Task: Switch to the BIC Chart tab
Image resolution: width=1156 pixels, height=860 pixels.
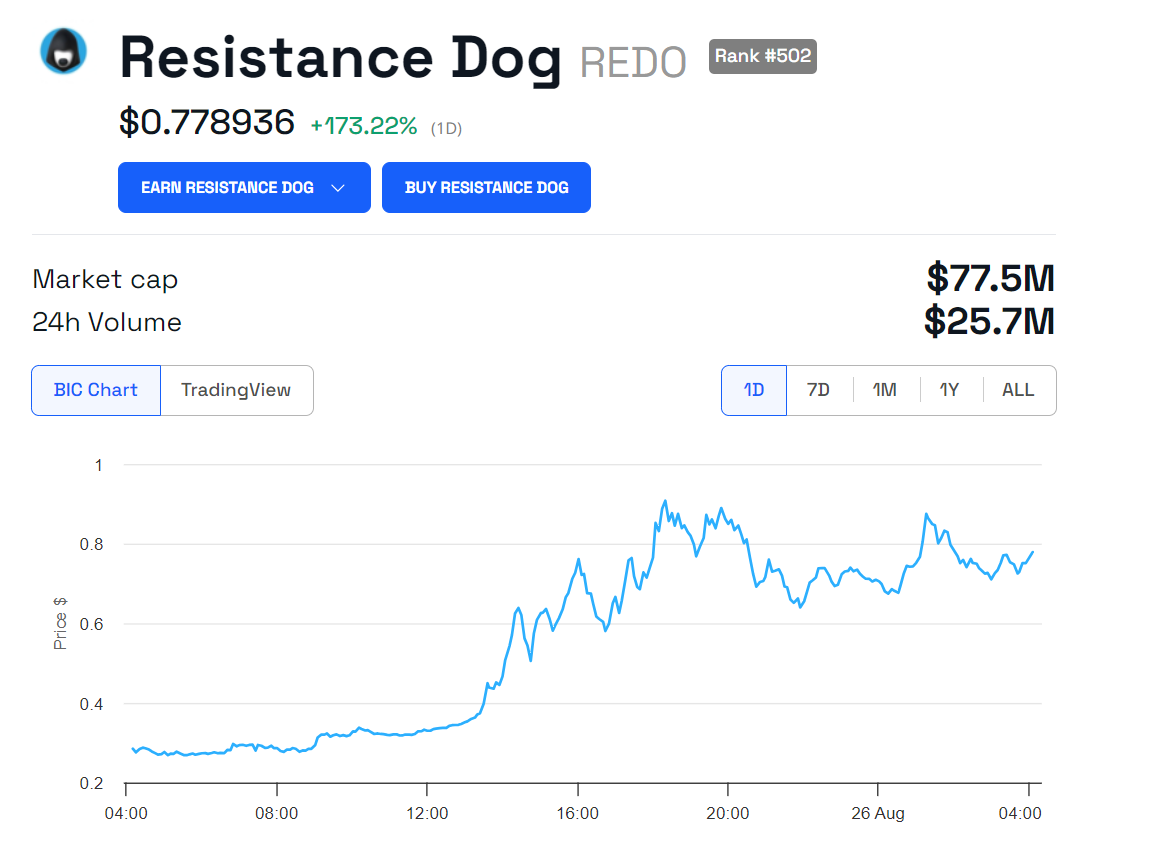Action: point(96,390)
